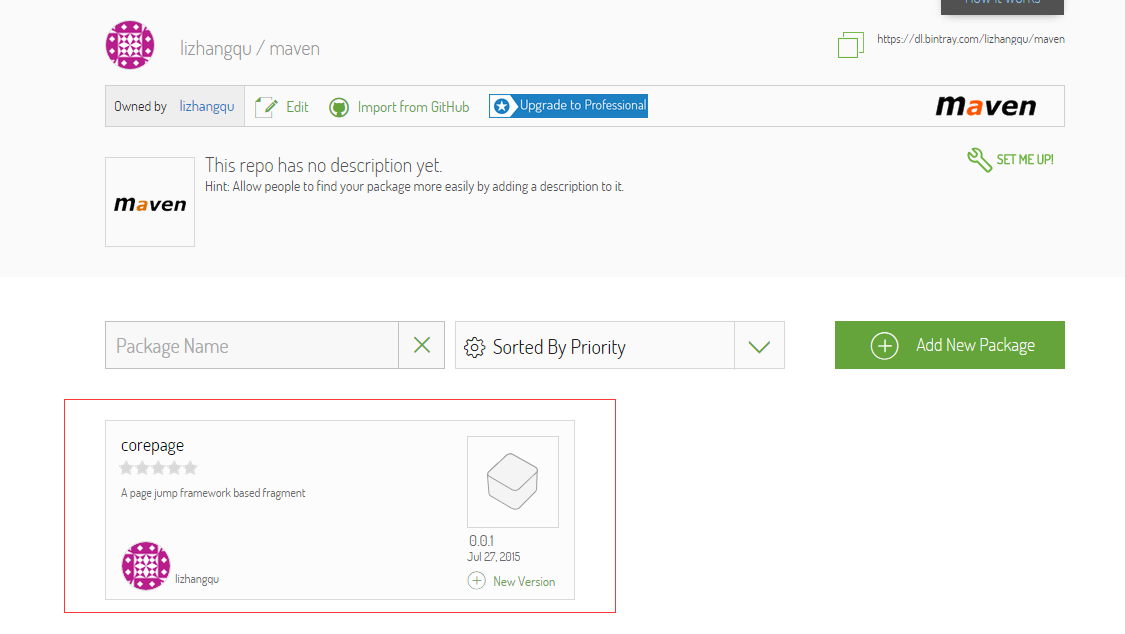The width and height of the screenshot is (1125, 634).
Task: Add a new package
Action: [950, 345]
